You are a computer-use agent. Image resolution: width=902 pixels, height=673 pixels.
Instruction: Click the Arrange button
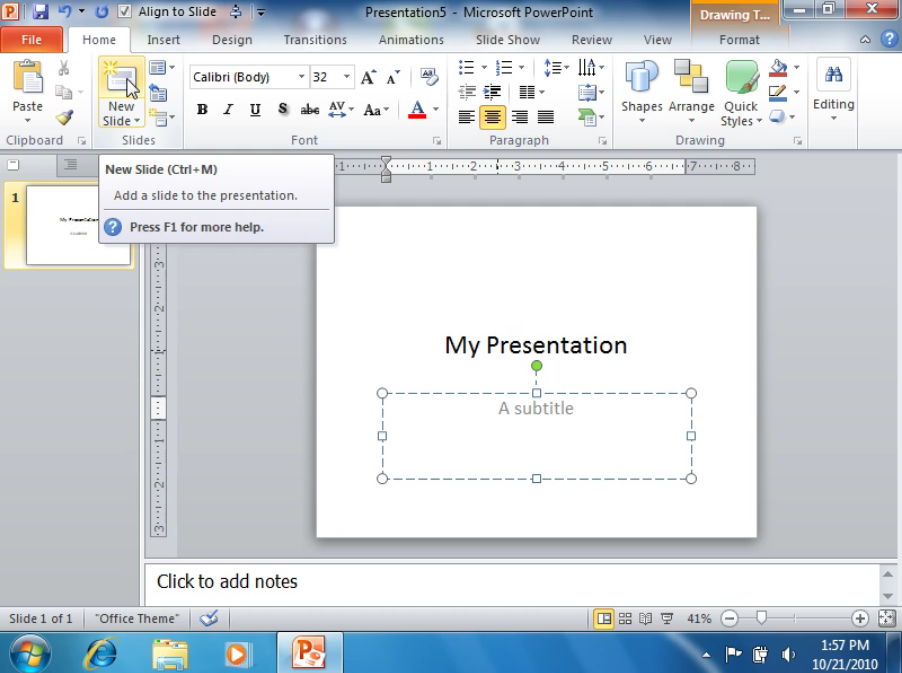coord(691,90)
